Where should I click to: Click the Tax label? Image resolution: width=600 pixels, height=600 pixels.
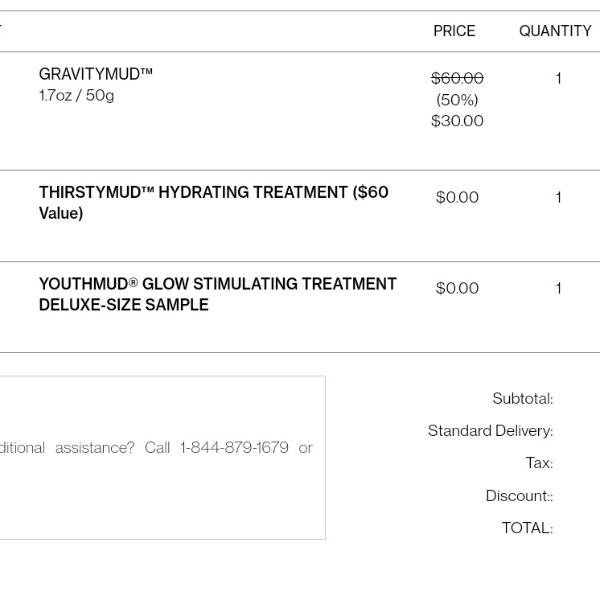pyautogui.click(x=539, y=463)
